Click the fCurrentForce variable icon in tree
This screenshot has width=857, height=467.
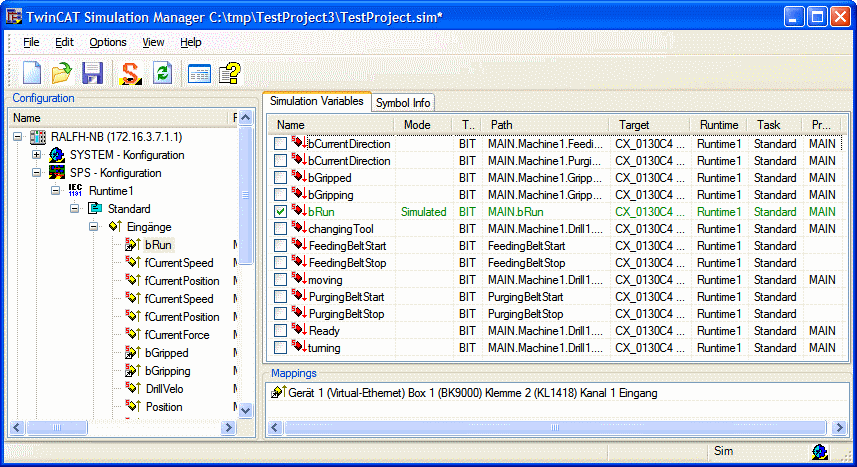133,335
